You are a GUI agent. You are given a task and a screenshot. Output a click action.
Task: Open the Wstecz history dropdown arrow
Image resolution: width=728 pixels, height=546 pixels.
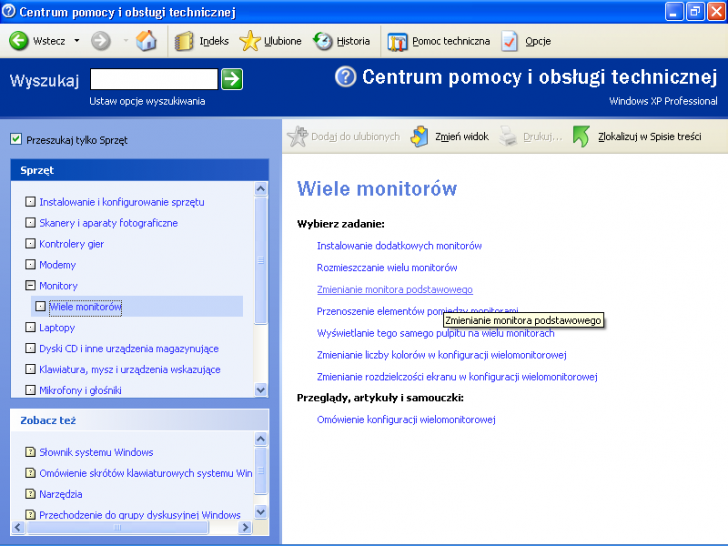(x=77, y=41)
